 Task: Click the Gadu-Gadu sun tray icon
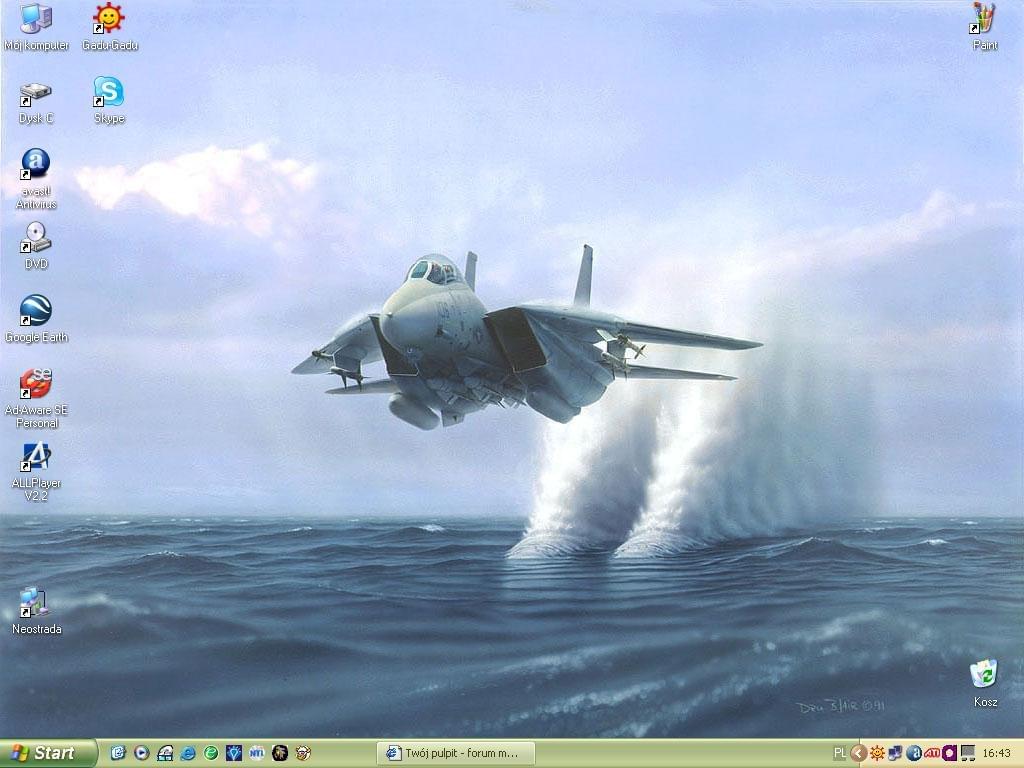pos(877,754)
